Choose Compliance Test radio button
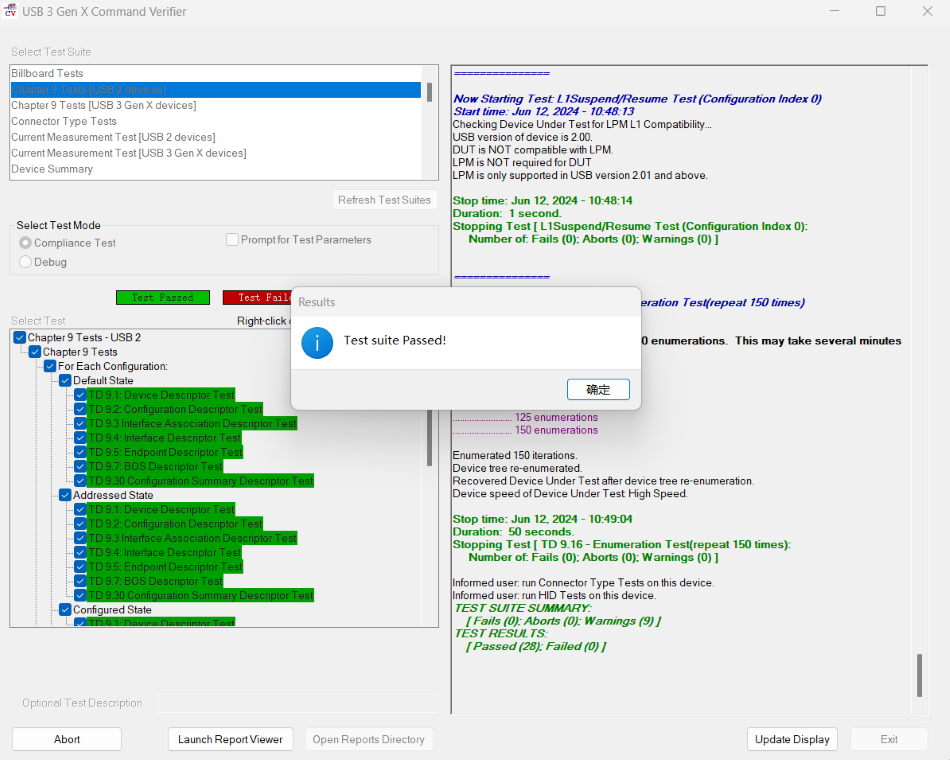 click(25, 243)
